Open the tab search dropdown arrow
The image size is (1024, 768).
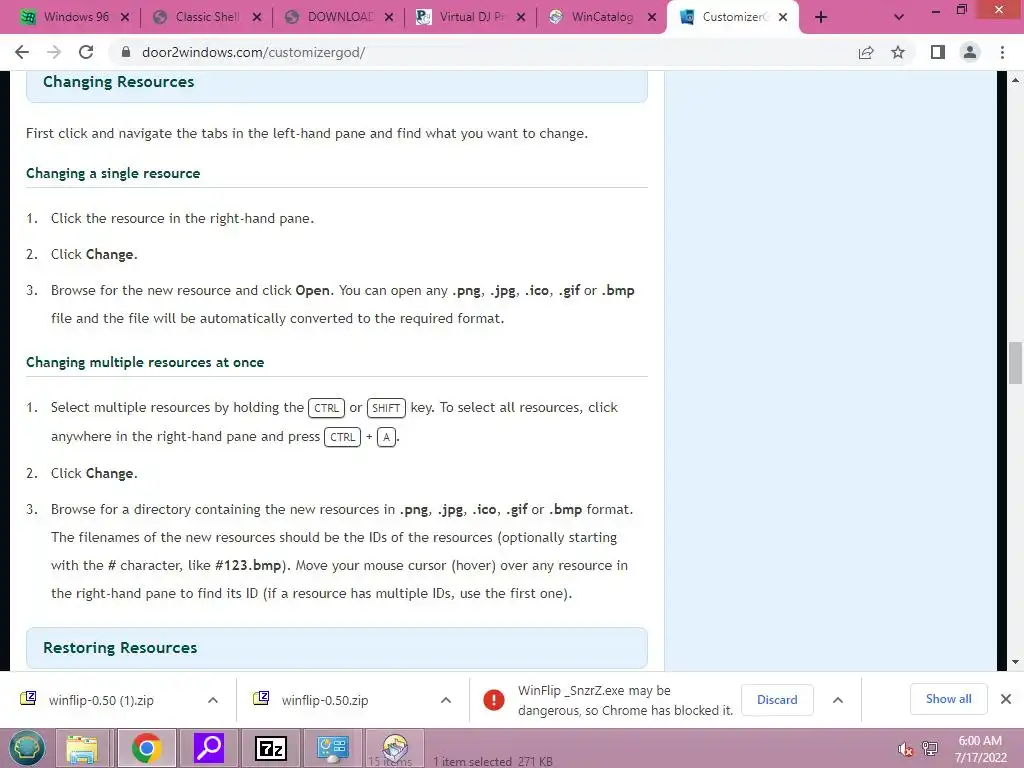pyautogui.click(x=899, y=18)
